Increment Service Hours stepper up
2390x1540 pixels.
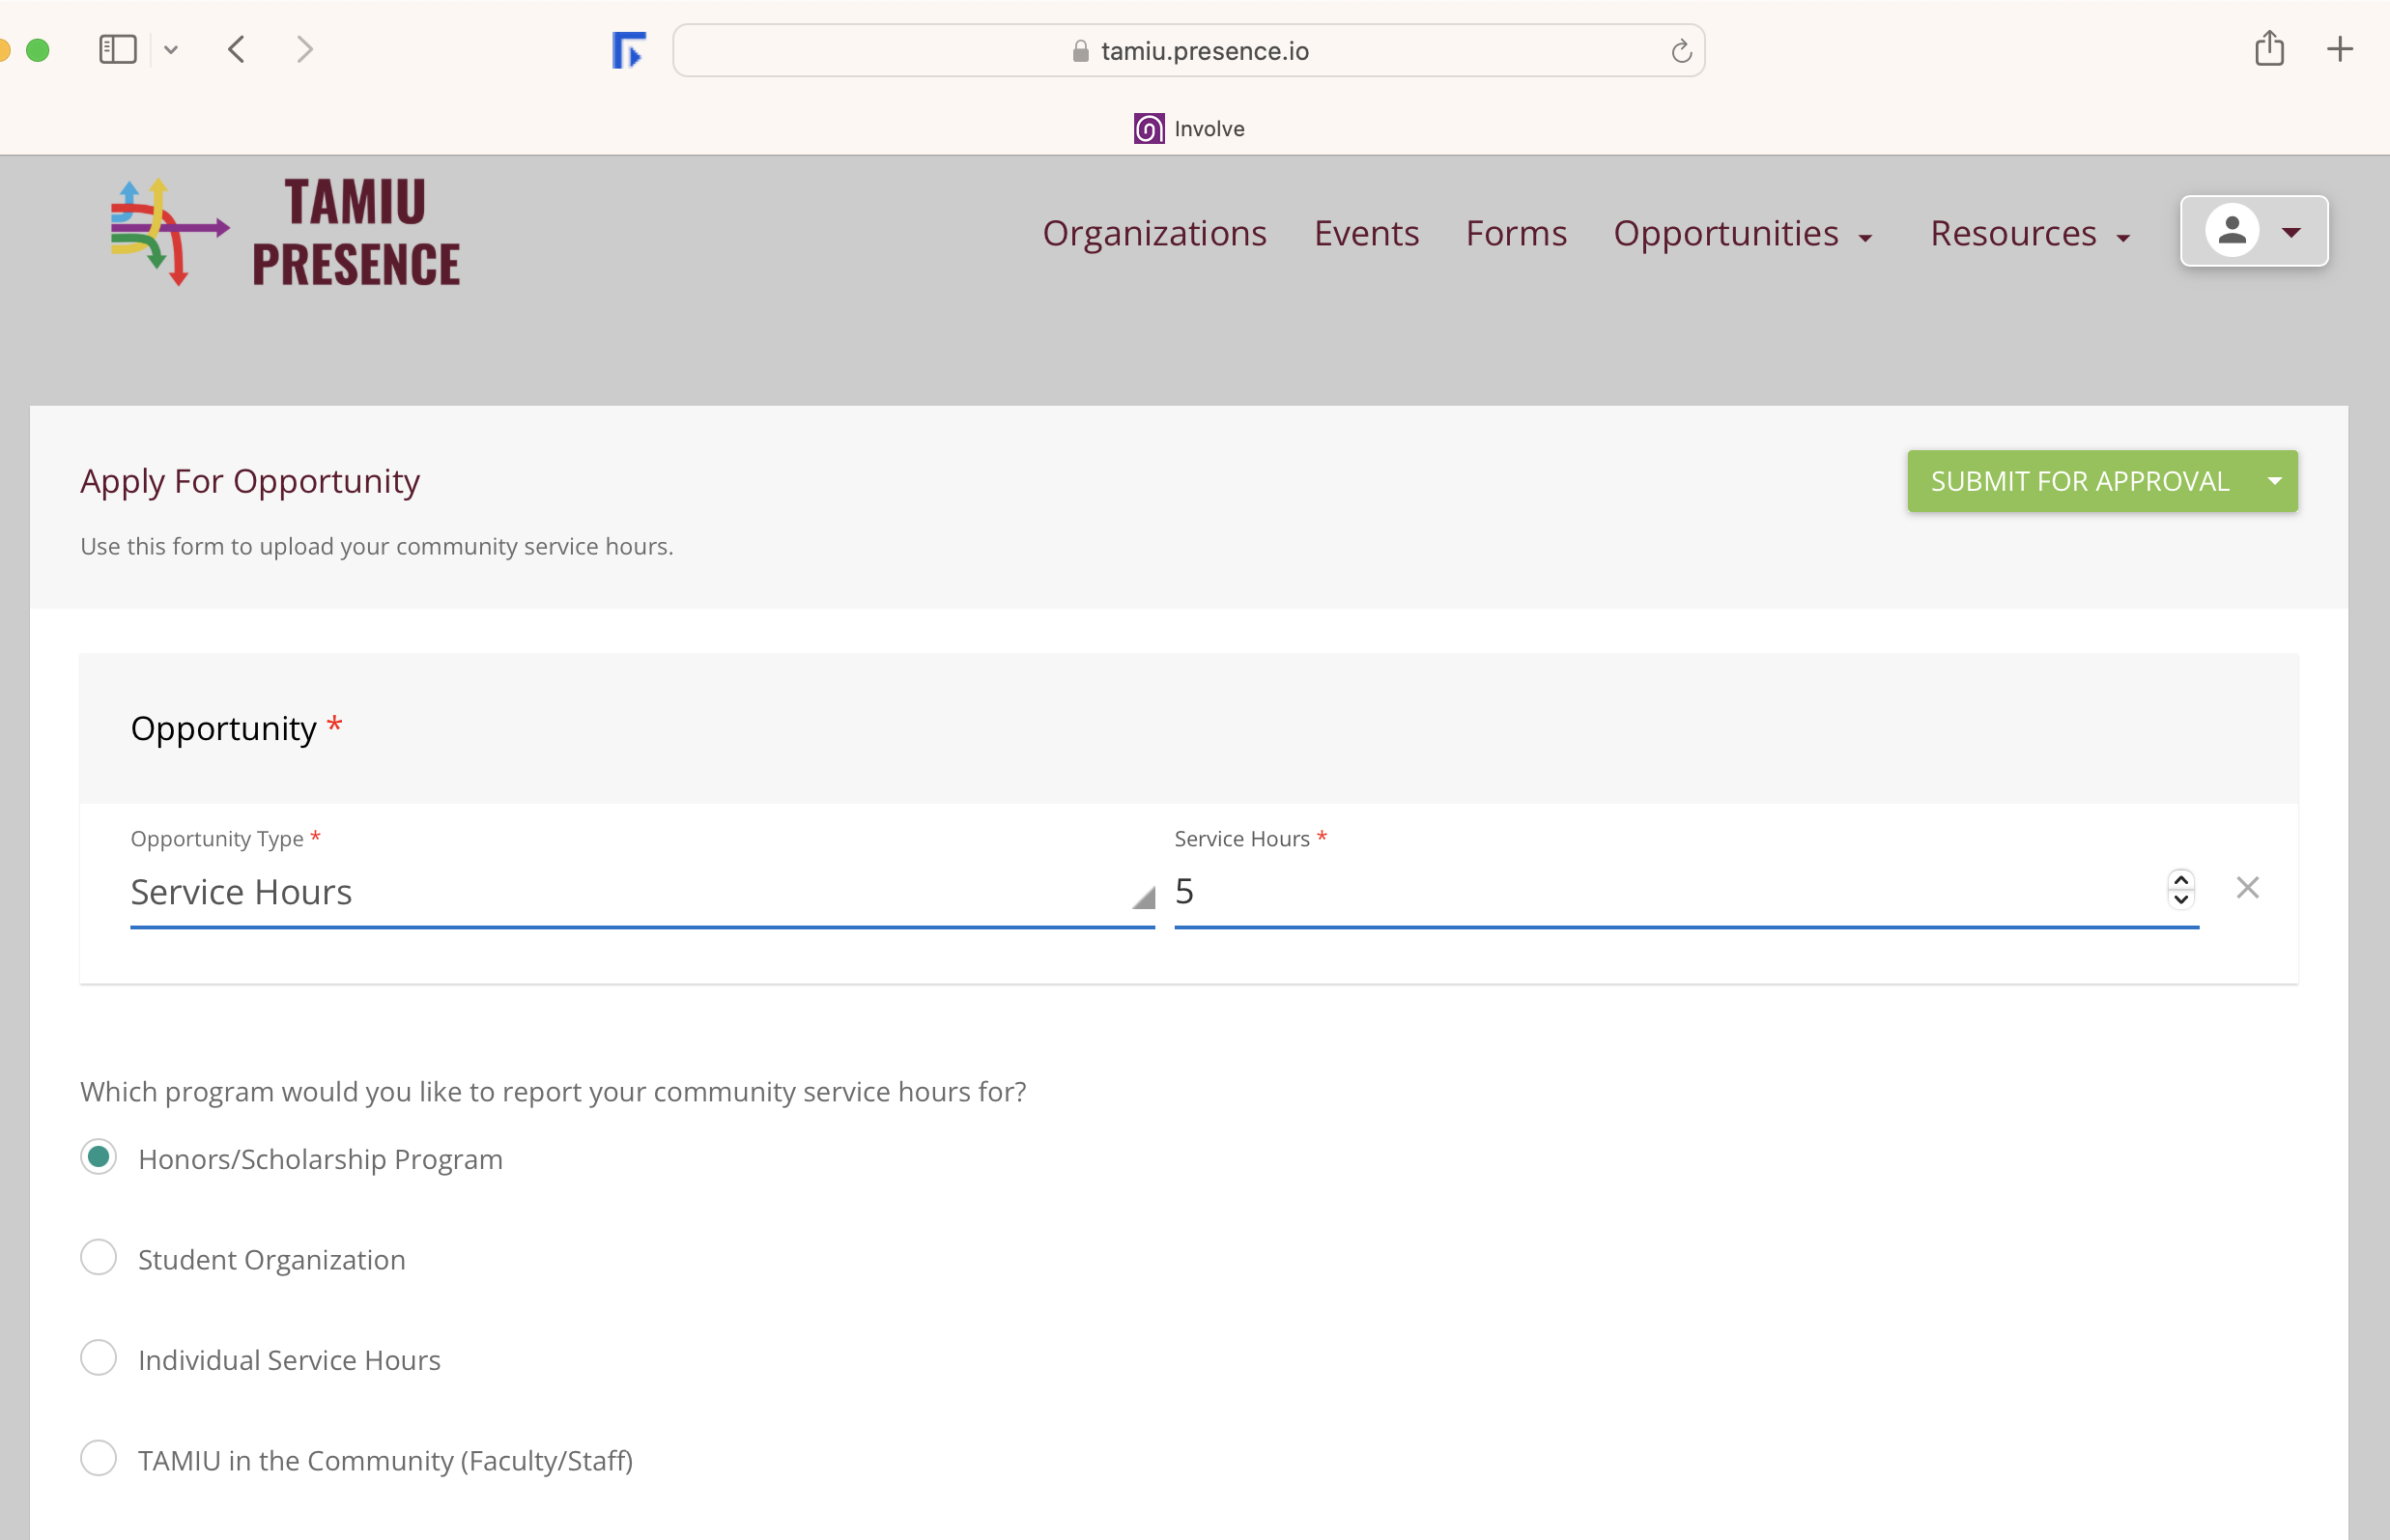pos(2181,878)
